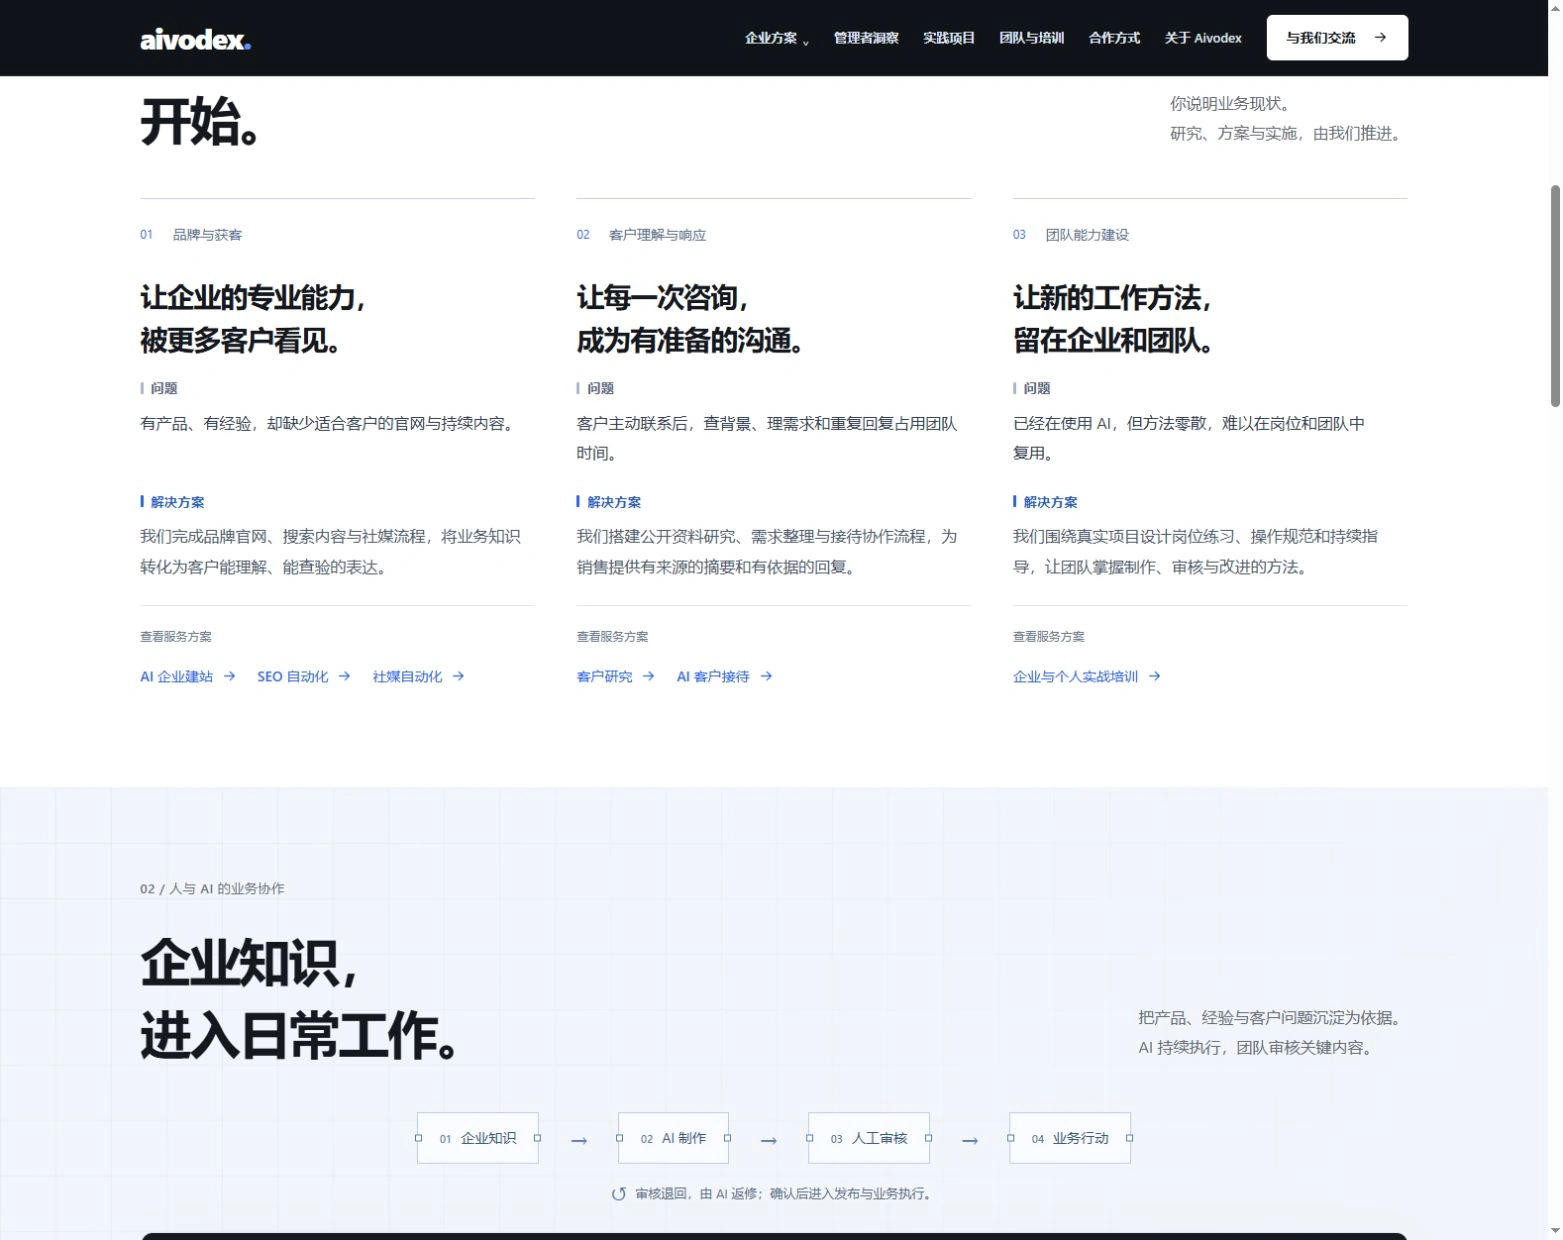Click the heading 让每一次咨询，成为有准备的沟通。
Screen dimensions: 1563x1240
(691, 319)
